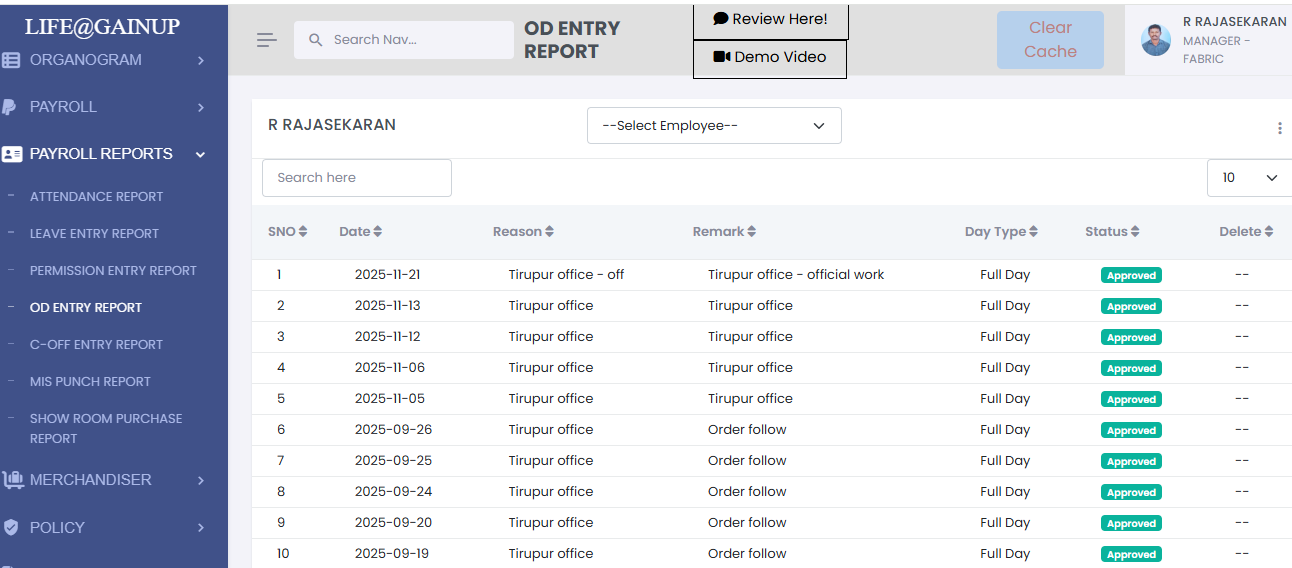Click the Review Here! button
This screenshot has height=568, width=1292.
click(x=770, y=20)
